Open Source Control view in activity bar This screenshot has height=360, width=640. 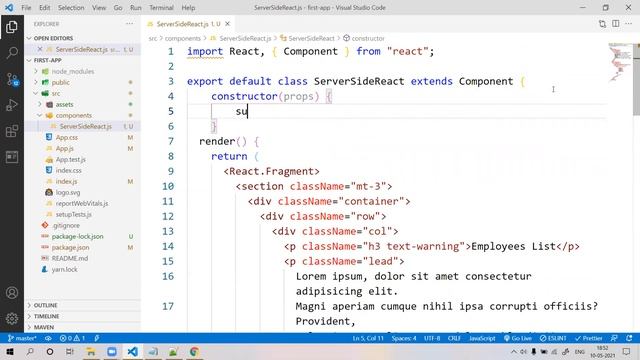[x=12, y=79]
